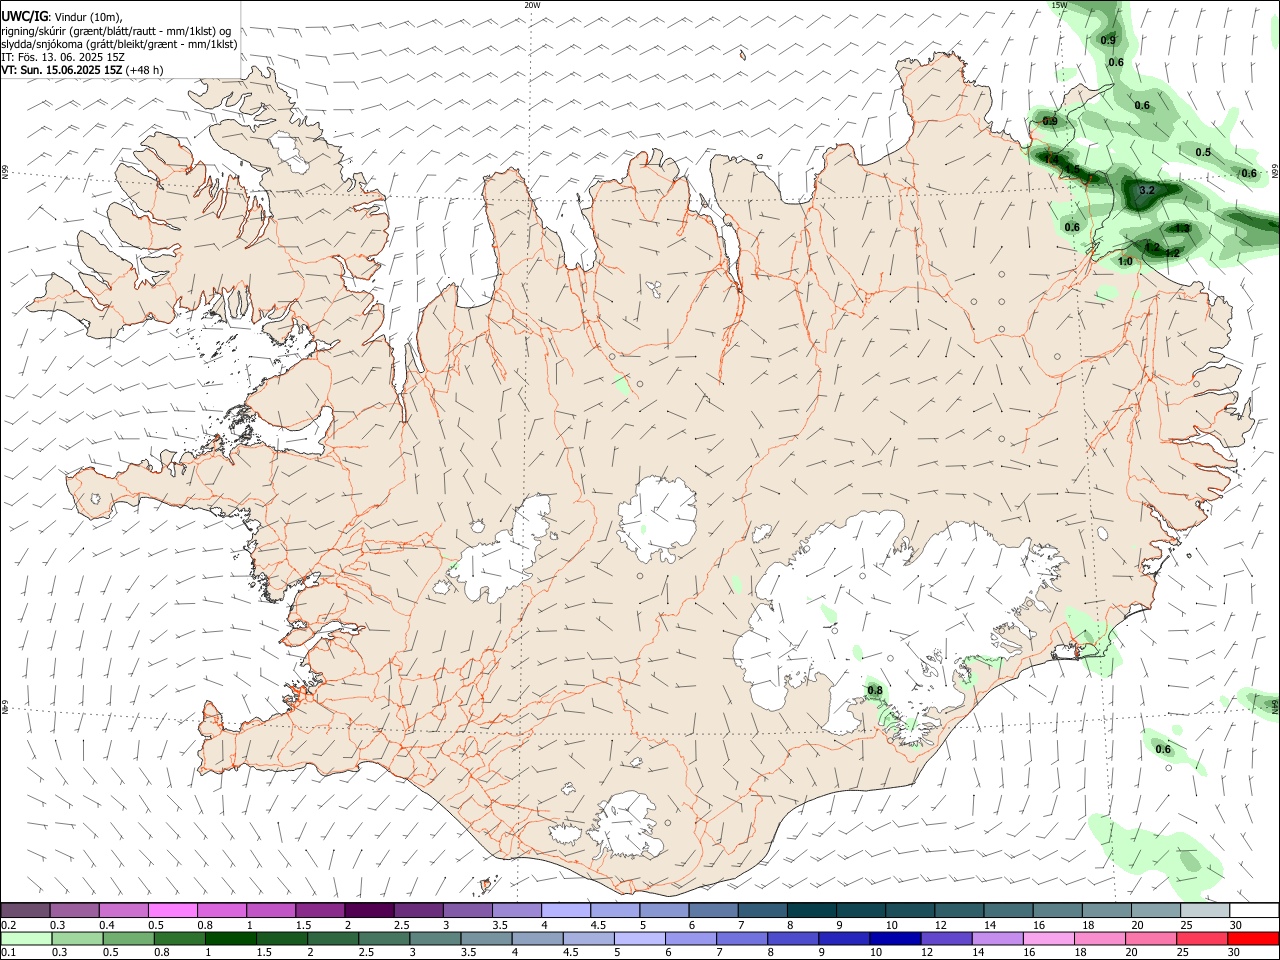Click the 1.5 label under the lower scale
The width and height of the screenshot is (1280, 960).
[264, 953]
